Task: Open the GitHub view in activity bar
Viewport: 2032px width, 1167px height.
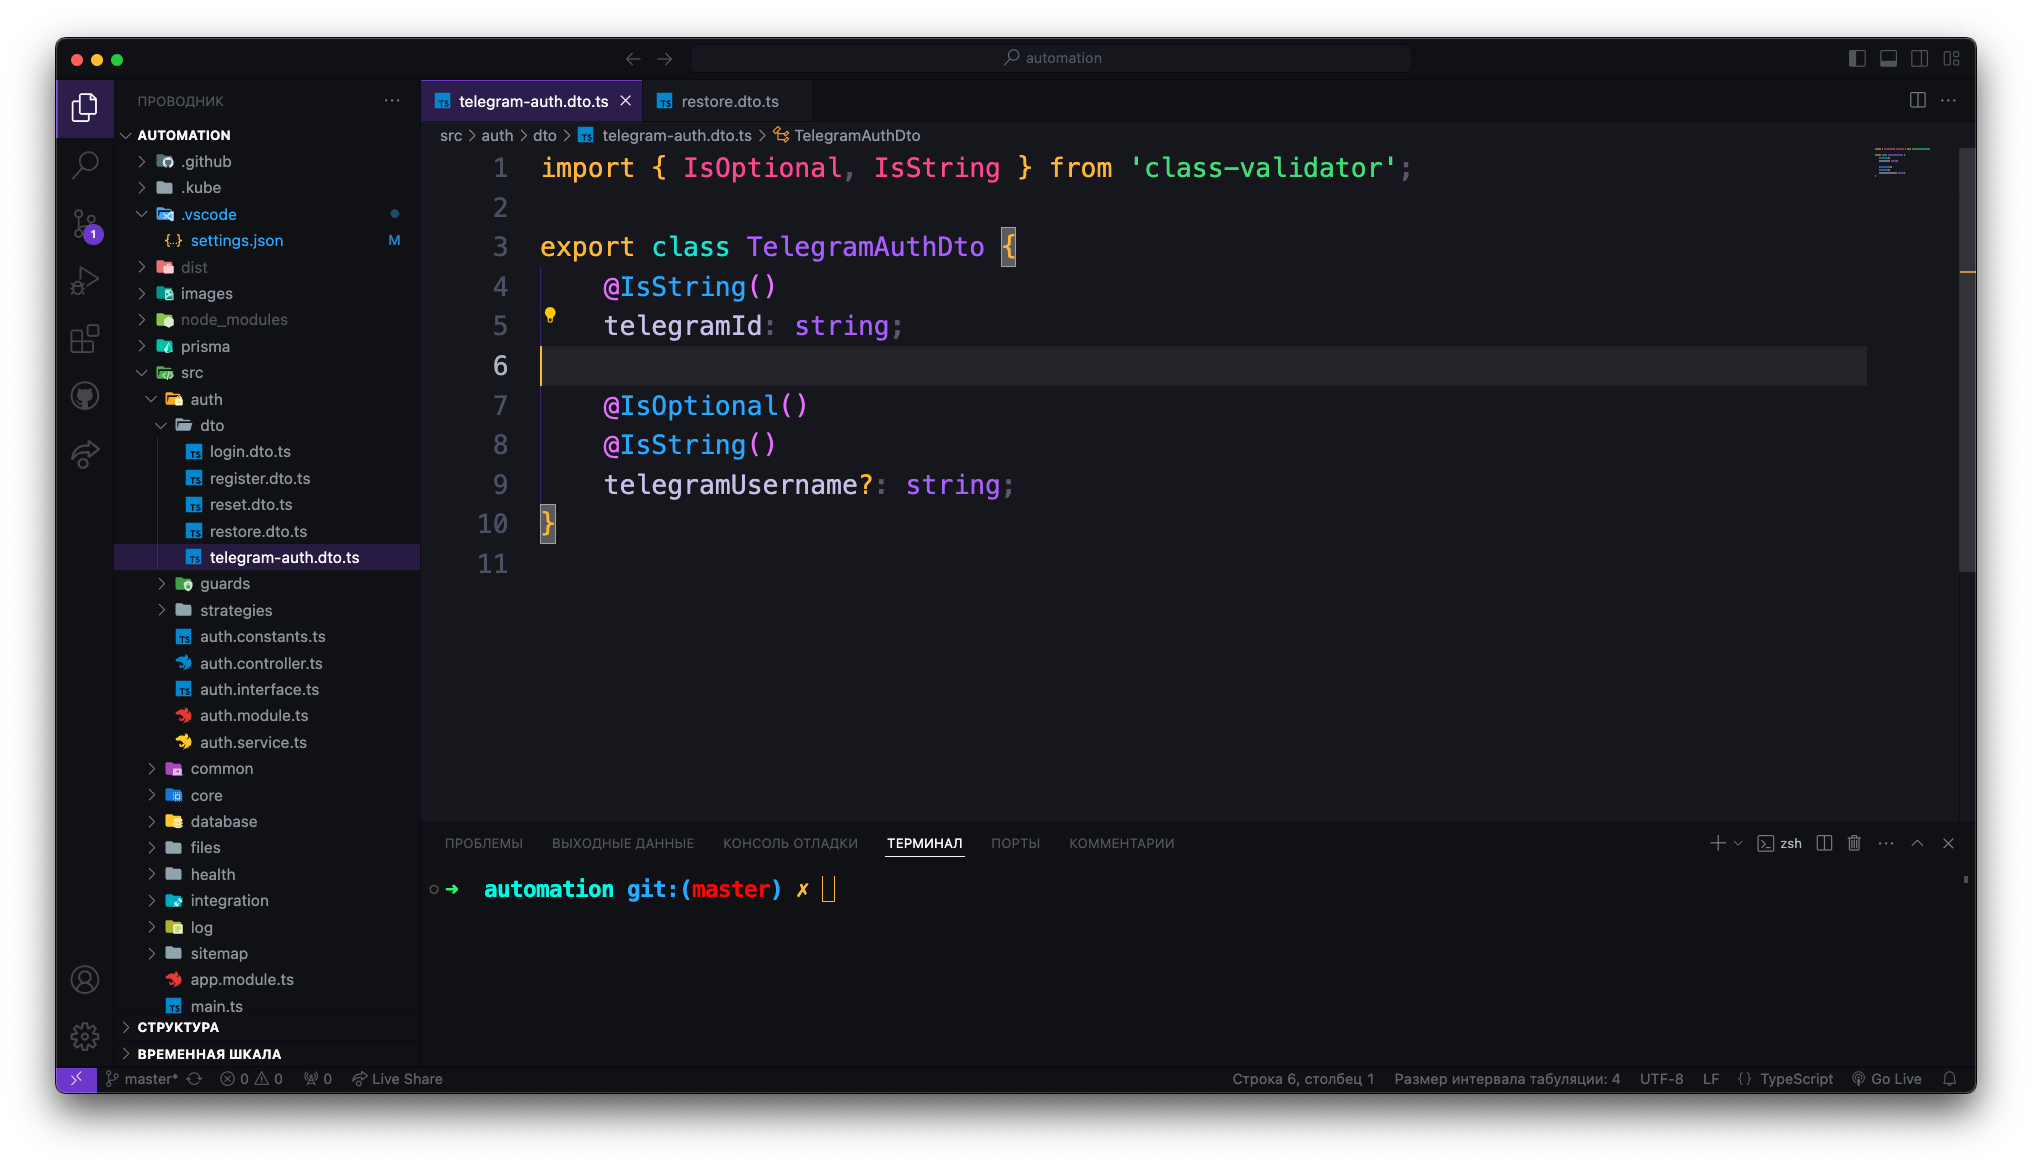Action: click(x=85, y=396)
